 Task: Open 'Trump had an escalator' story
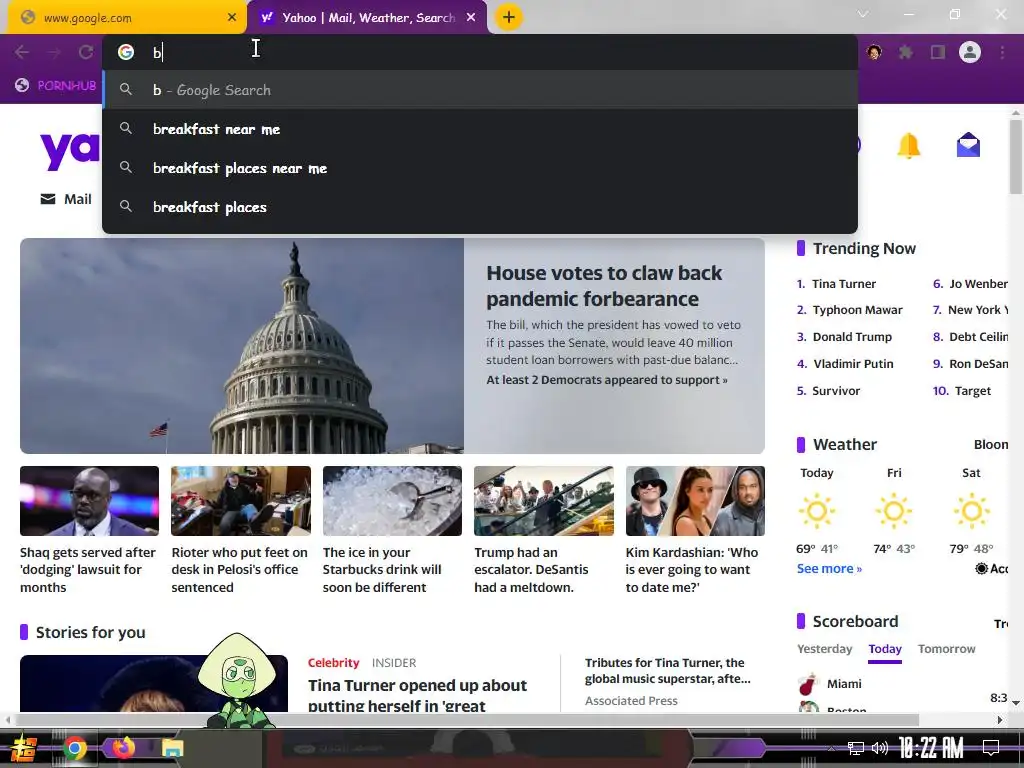point(531,569)
